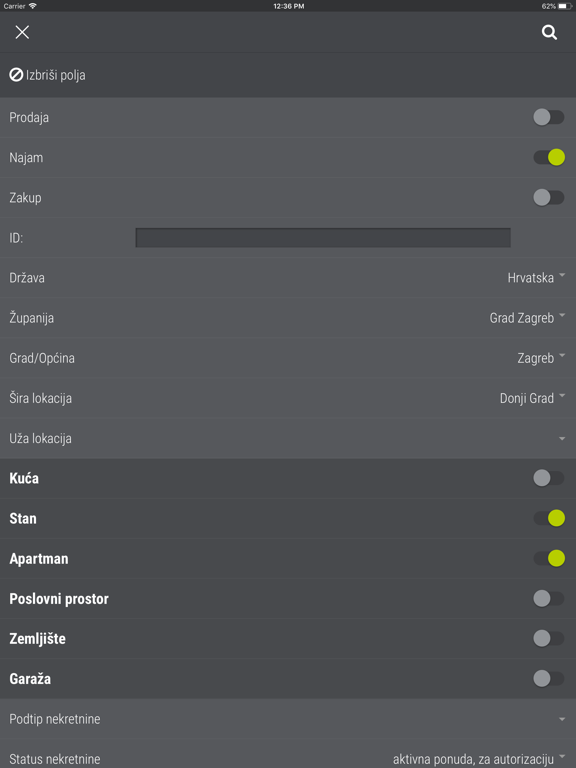The image size is (576, 768).
Task: Switch off the Apartman toggle
Action: click(x=549, y=558)
